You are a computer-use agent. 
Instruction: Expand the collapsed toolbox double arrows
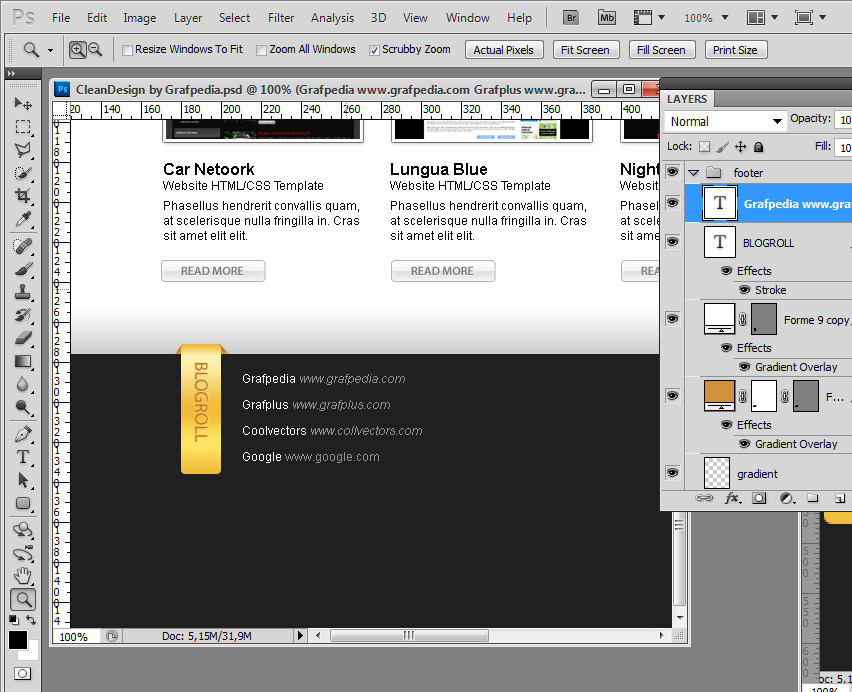pyautogui.click(x=11, y=73)
